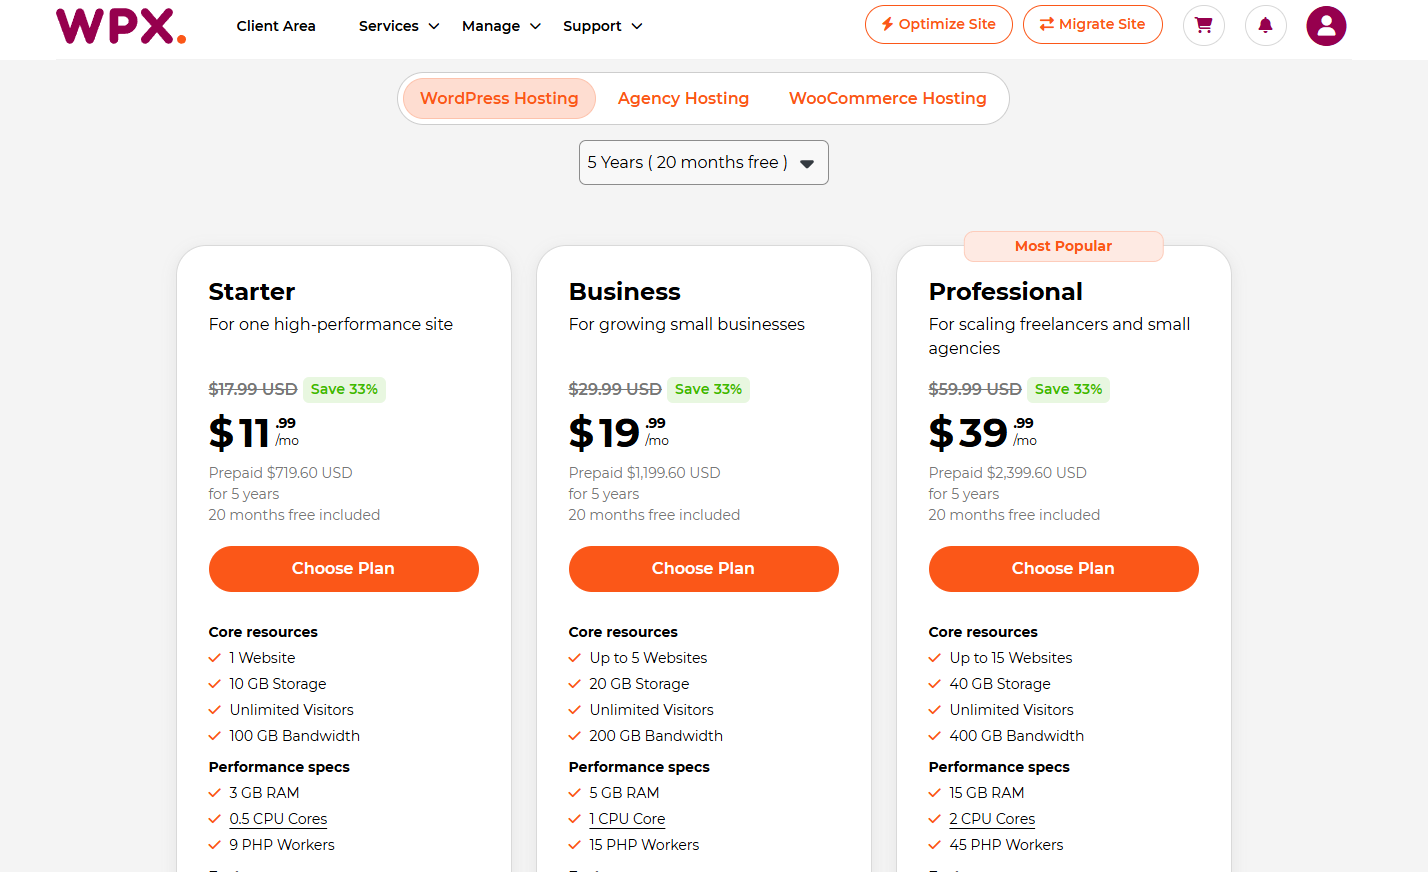Screen dimensions: 1428x872
Task: Open the Client Area page
Action: point(276,26)
